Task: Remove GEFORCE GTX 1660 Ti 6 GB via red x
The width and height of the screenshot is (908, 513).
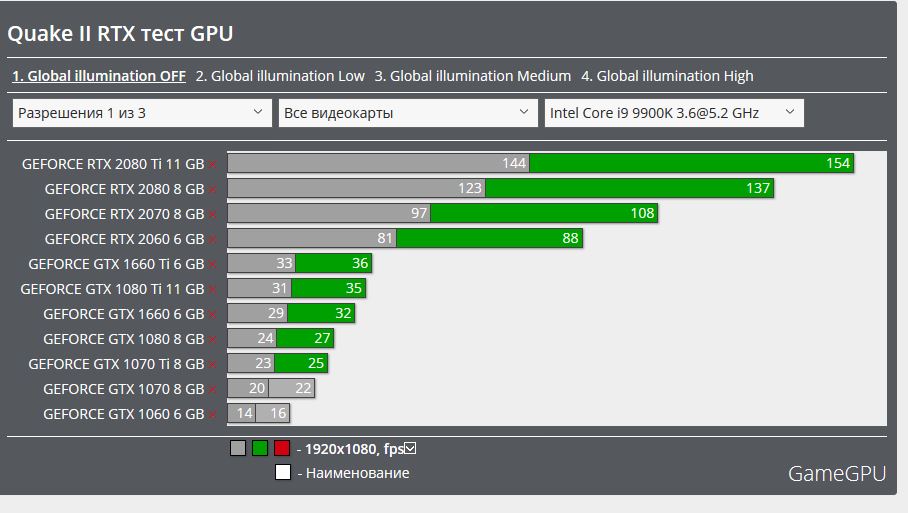Action: 213,265
